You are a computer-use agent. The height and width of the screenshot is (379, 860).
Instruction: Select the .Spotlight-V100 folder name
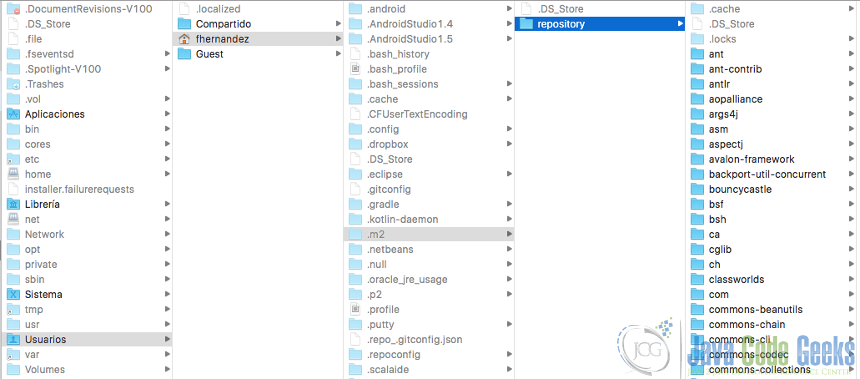63,69
